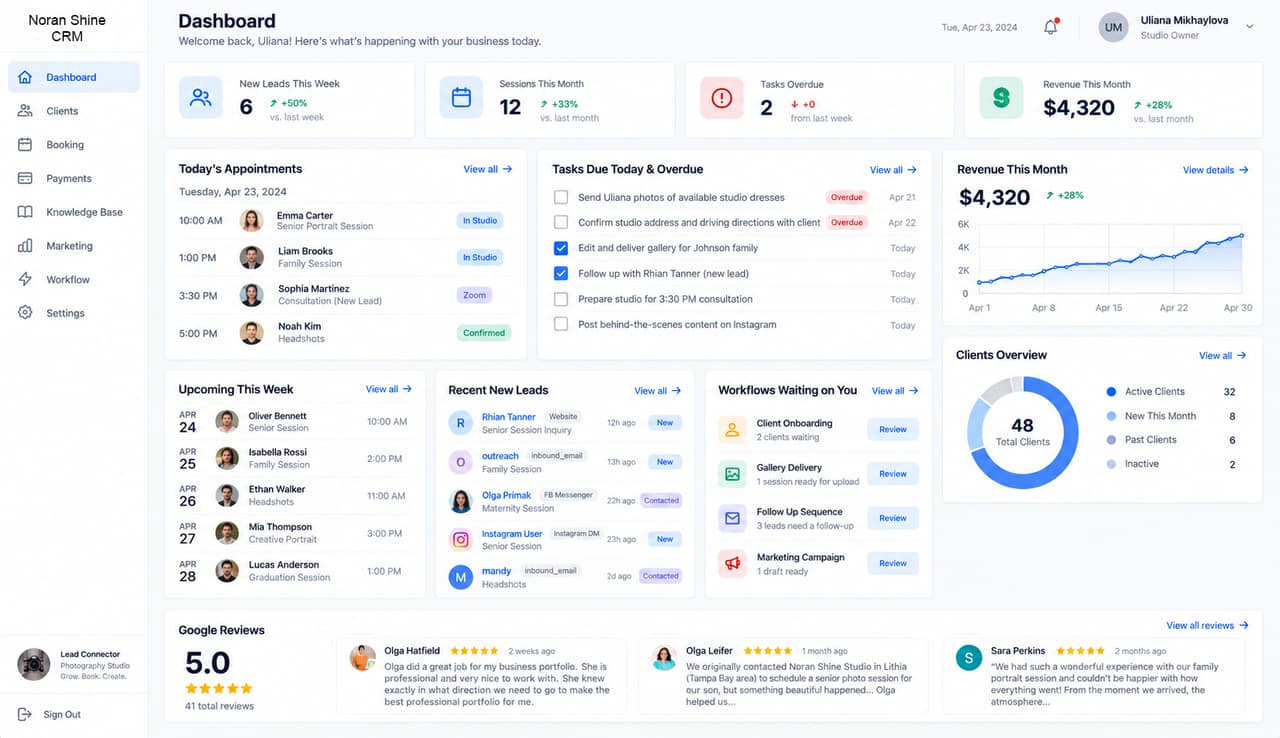The image size is (1280, 738).
Task: Click the Instagram User lead icon
Action: coord(460,539)
